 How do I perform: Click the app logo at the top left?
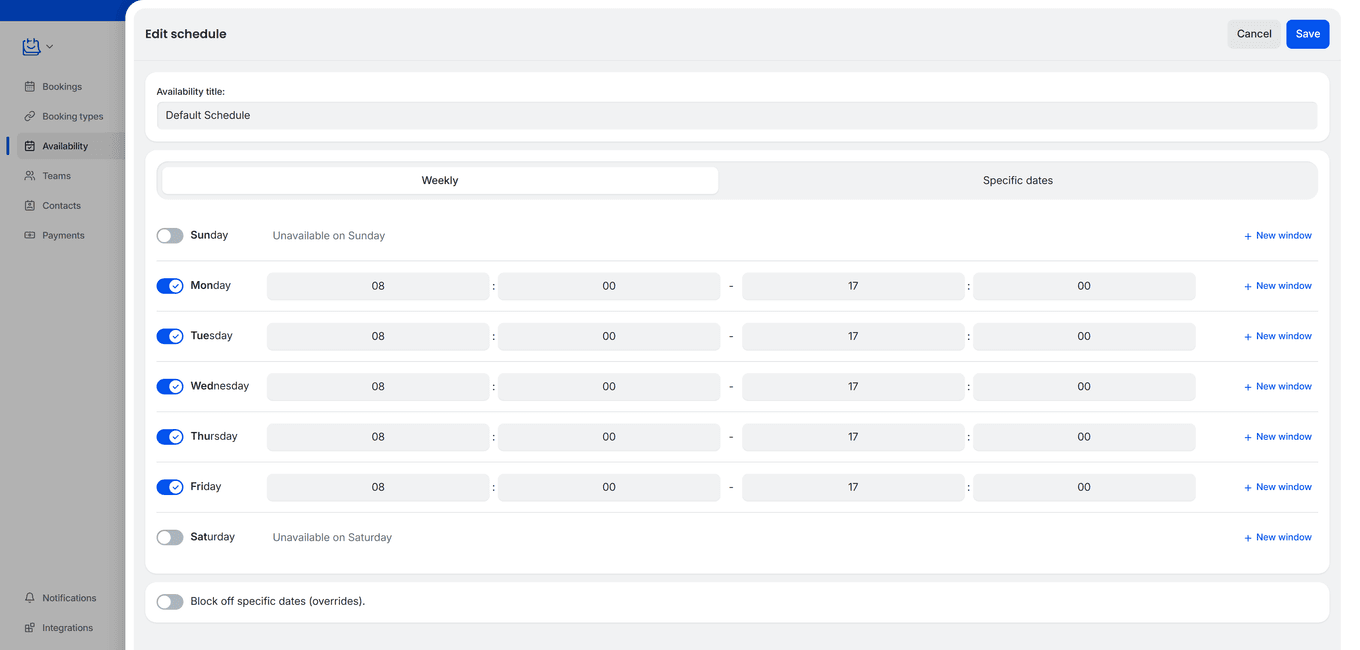point(30,45)
